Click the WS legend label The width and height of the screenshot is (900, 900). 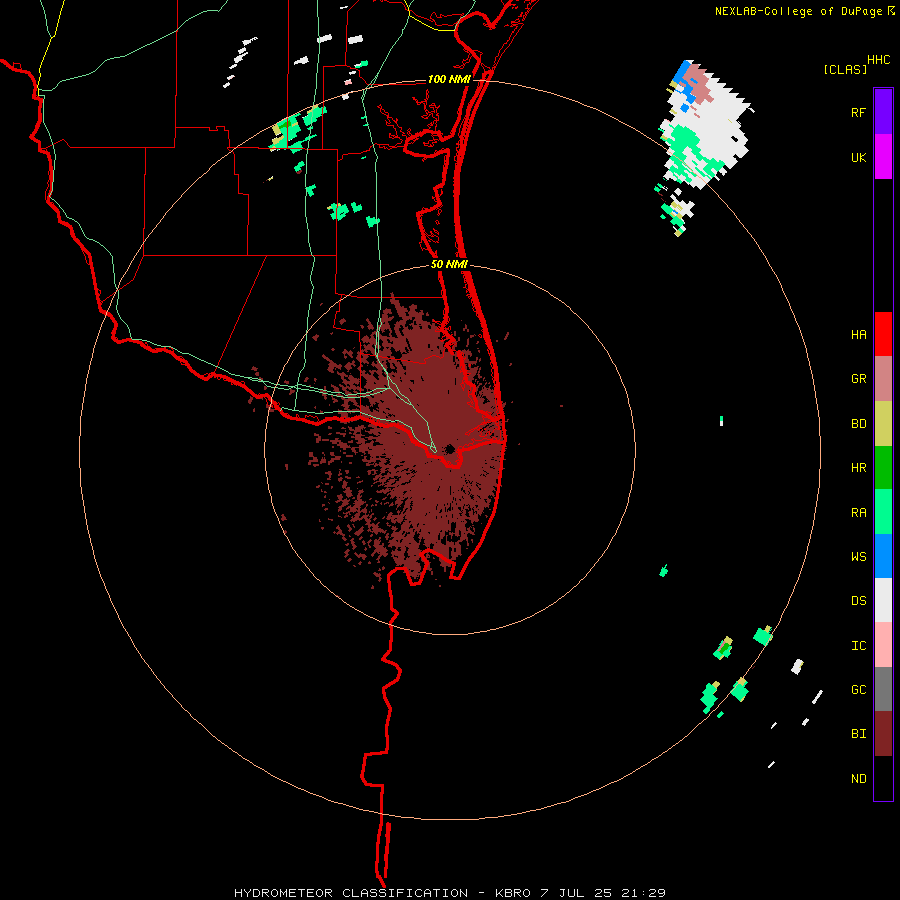tap(859, 557)
